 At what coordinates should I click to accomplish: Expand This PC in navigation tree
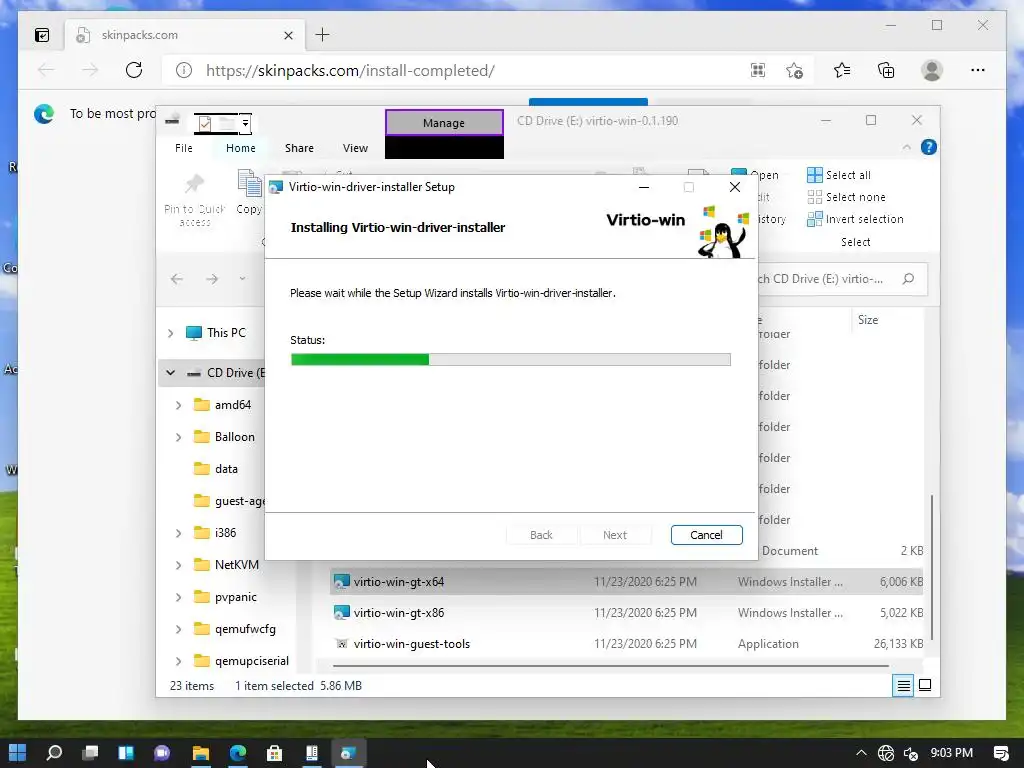coord(170,333)
